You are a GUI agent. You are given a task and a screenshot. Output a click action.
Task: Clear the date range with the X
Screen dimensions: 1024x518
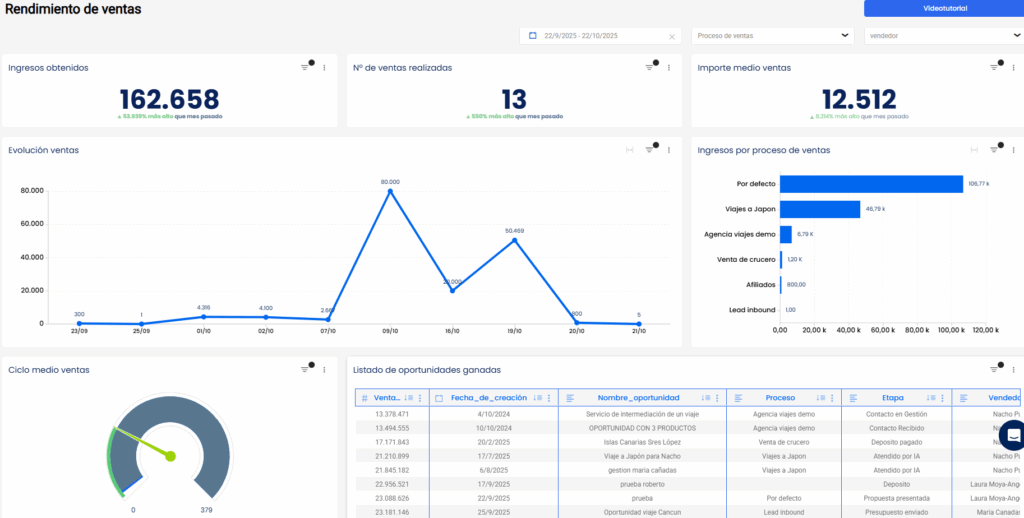pyautogui.click(x=672, y=36)
